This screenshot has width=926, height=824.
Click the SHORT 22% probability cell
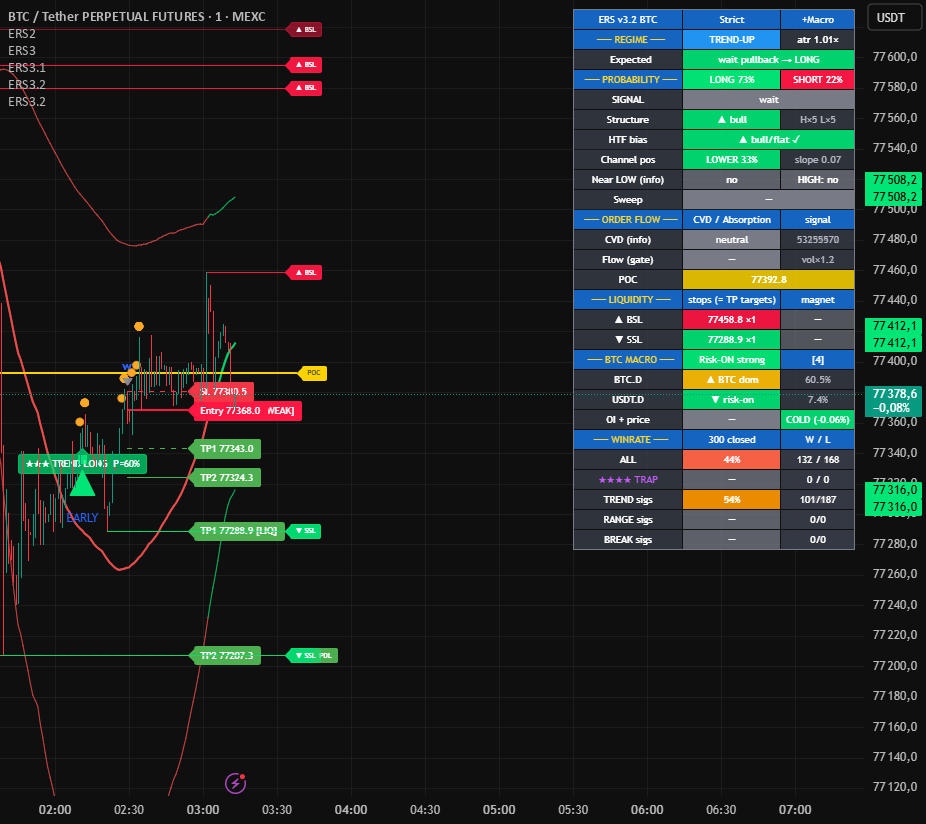[x=818, y=80]
